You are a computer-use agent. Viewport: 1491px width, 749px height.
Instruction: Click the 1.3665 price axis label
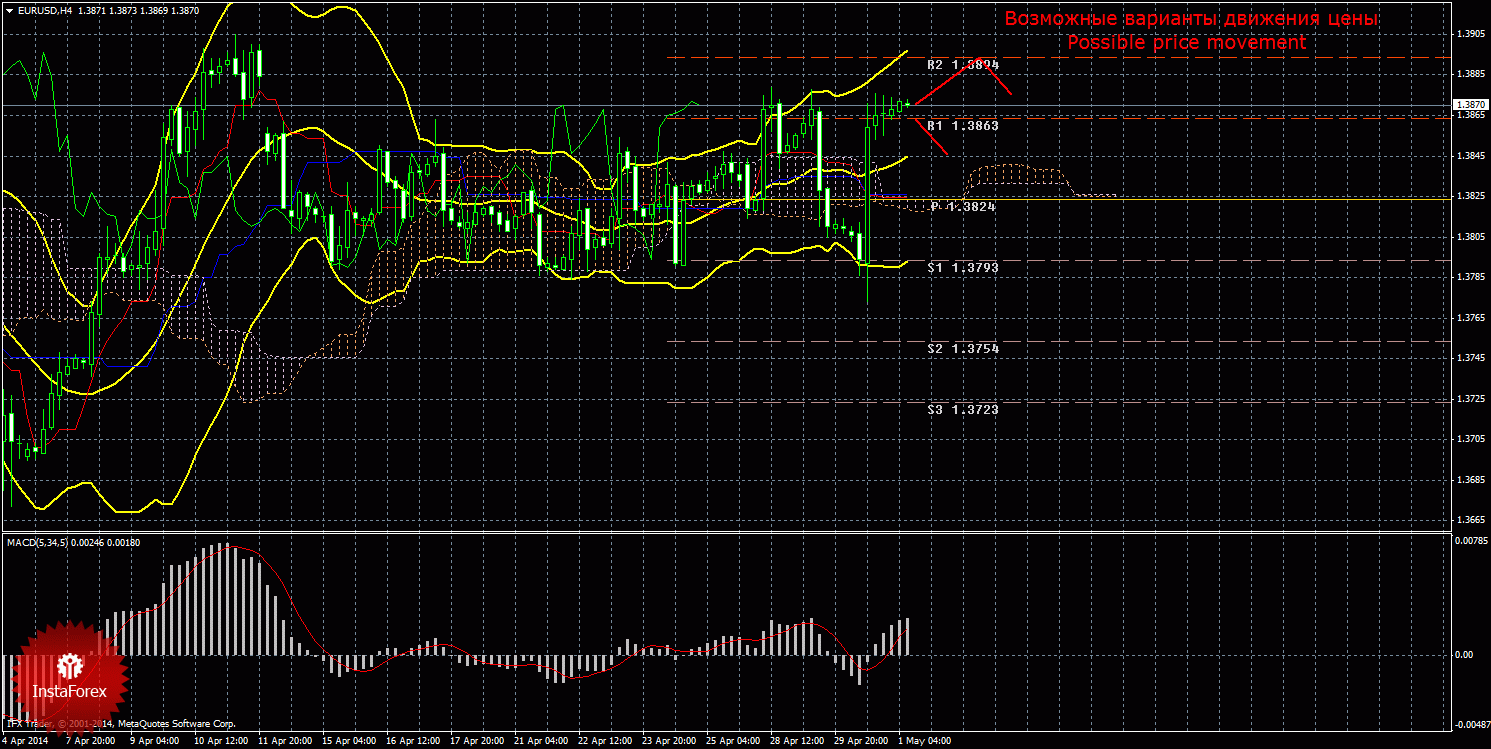[1469, 520]
